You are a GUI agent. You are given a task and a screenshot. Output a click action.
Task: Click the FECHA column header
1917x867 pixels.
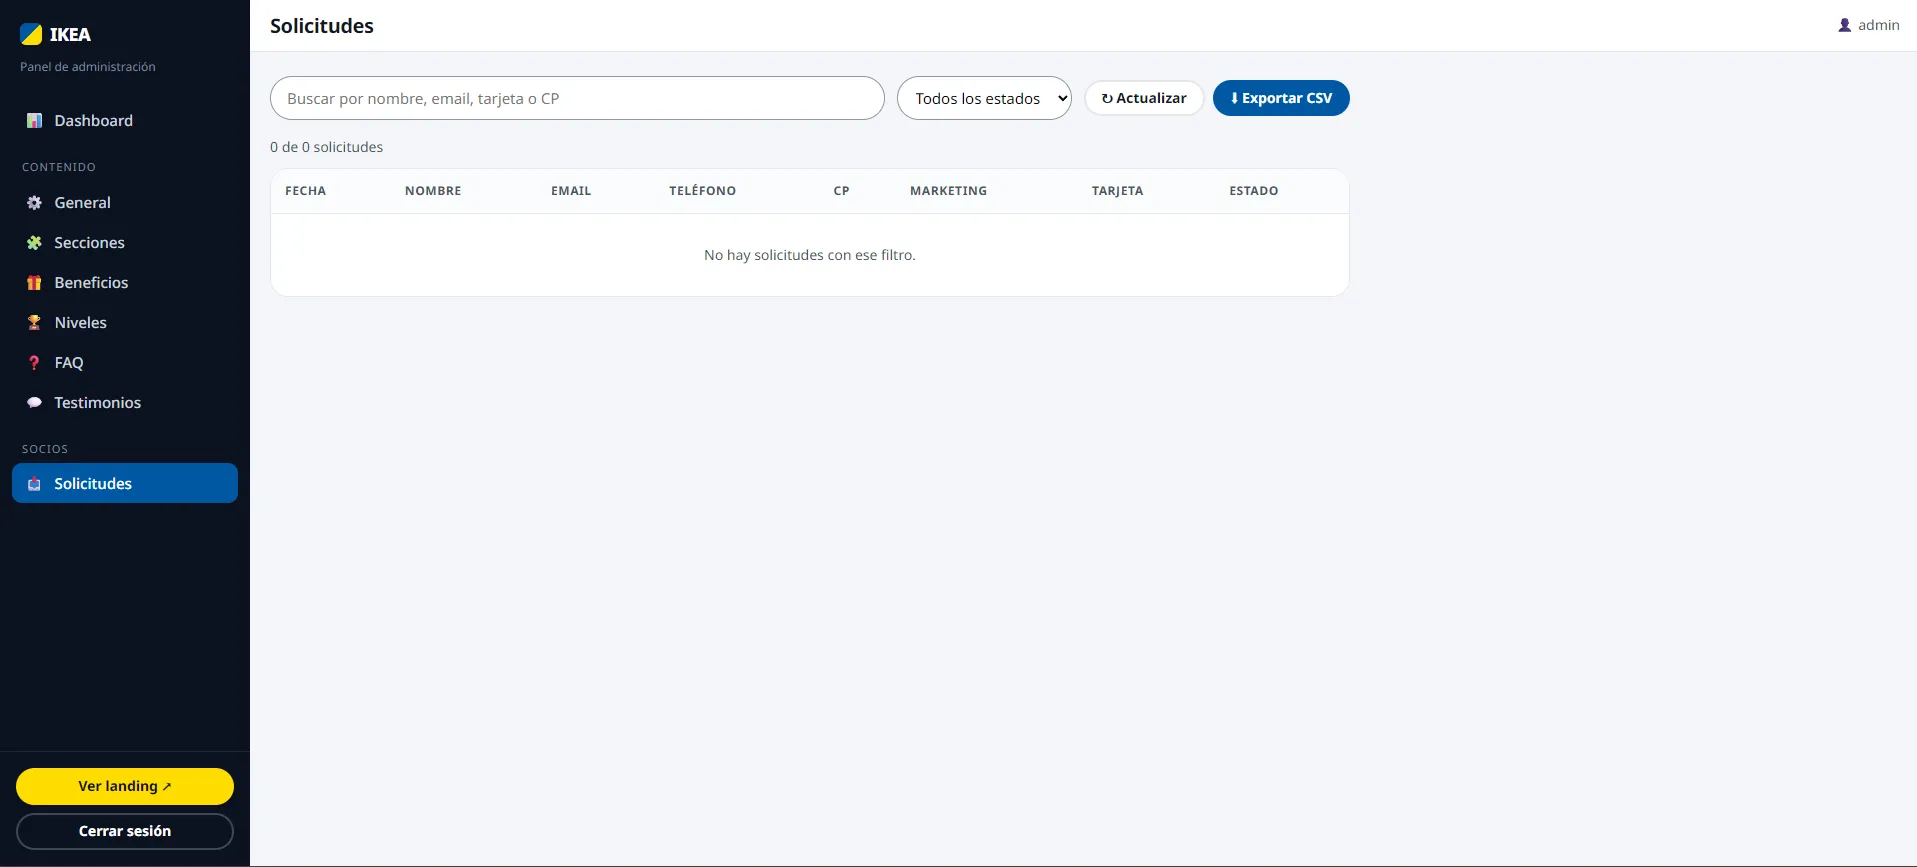point(305,191)
